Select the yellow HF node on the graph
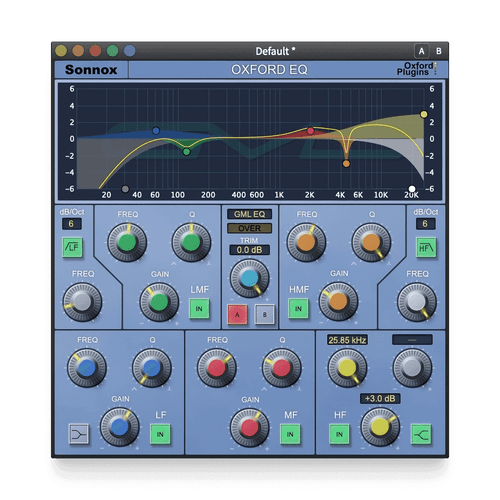500x500 pixels. tap(424, 114)
